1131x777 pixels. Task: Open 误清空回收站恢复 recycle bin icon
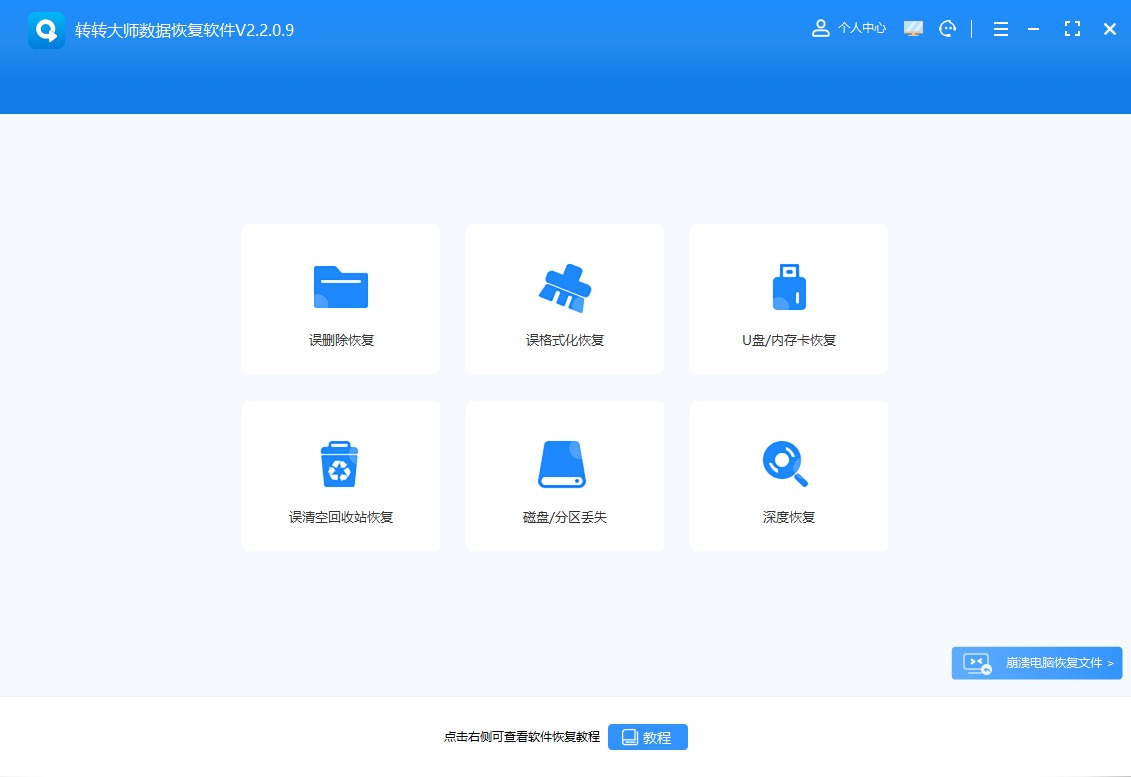coord(340,464)
